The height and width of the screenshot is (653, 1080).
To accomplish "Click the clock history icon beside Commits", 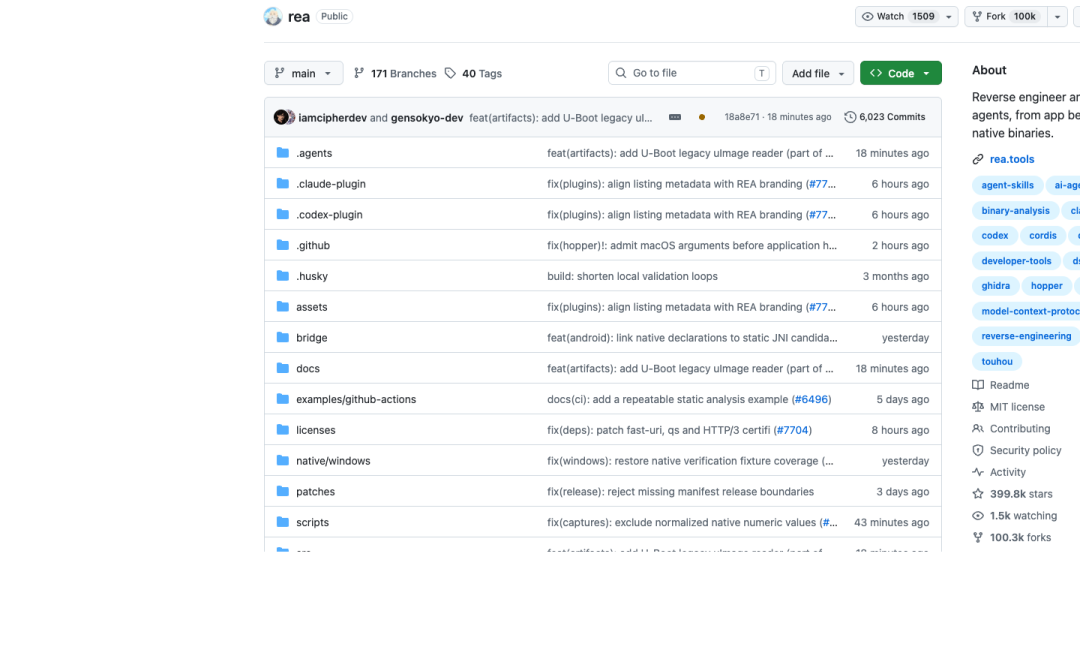I will (x=850, y=117).
